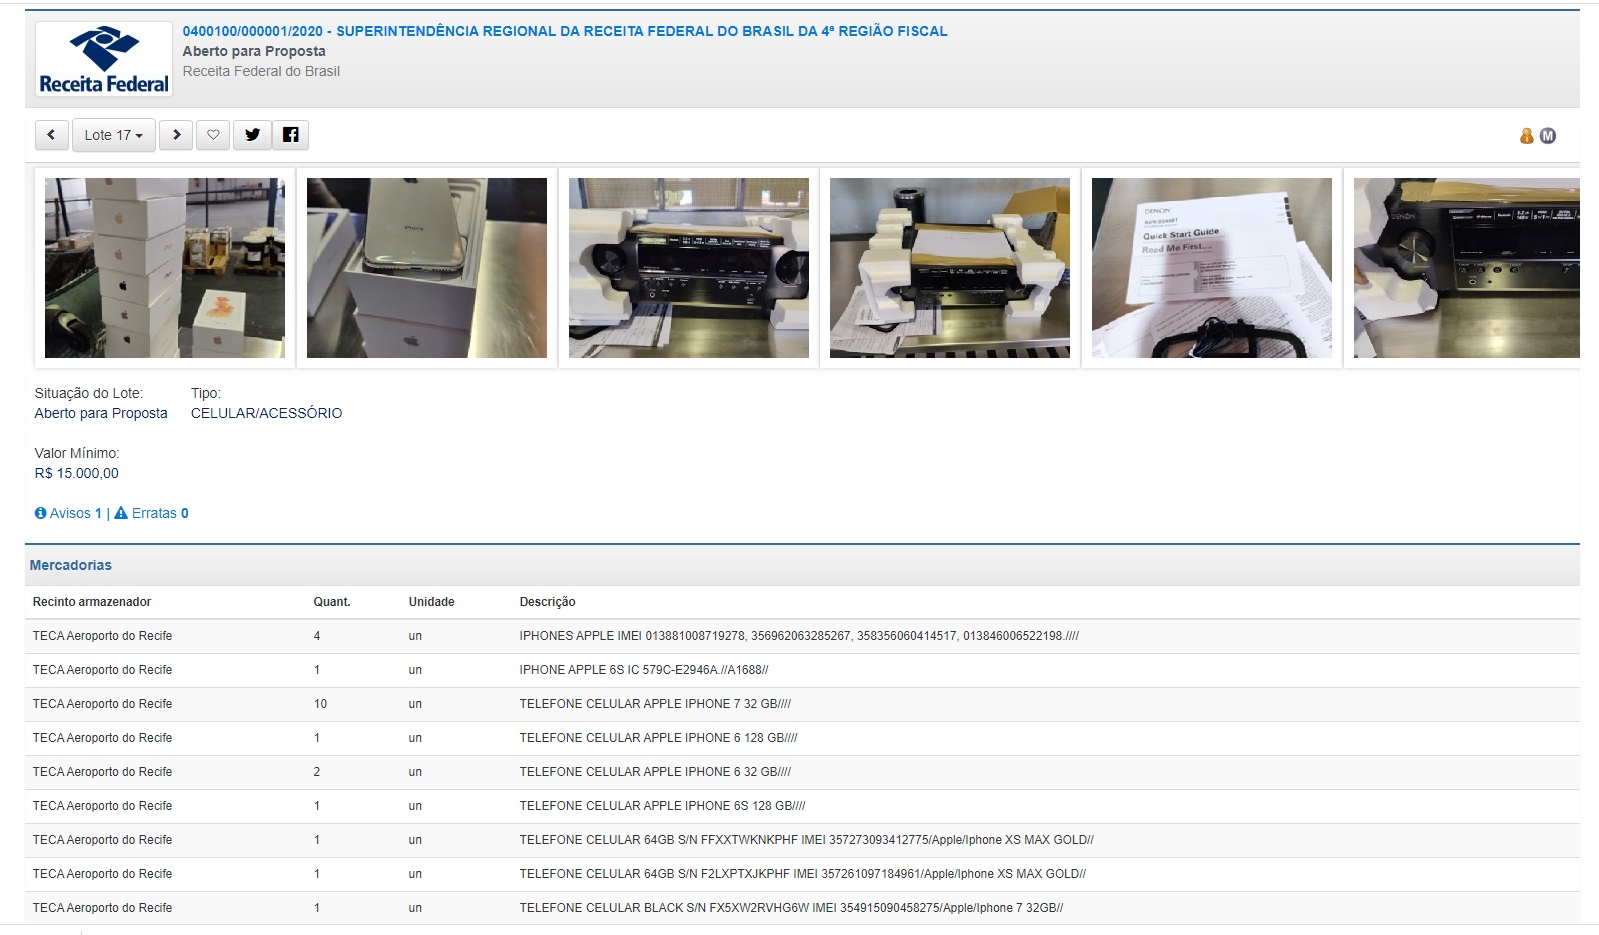This screenshot has width=1599, height=935.
Task: Click Aberto para Proposta lot status value
Action: (x=101, y=413)
